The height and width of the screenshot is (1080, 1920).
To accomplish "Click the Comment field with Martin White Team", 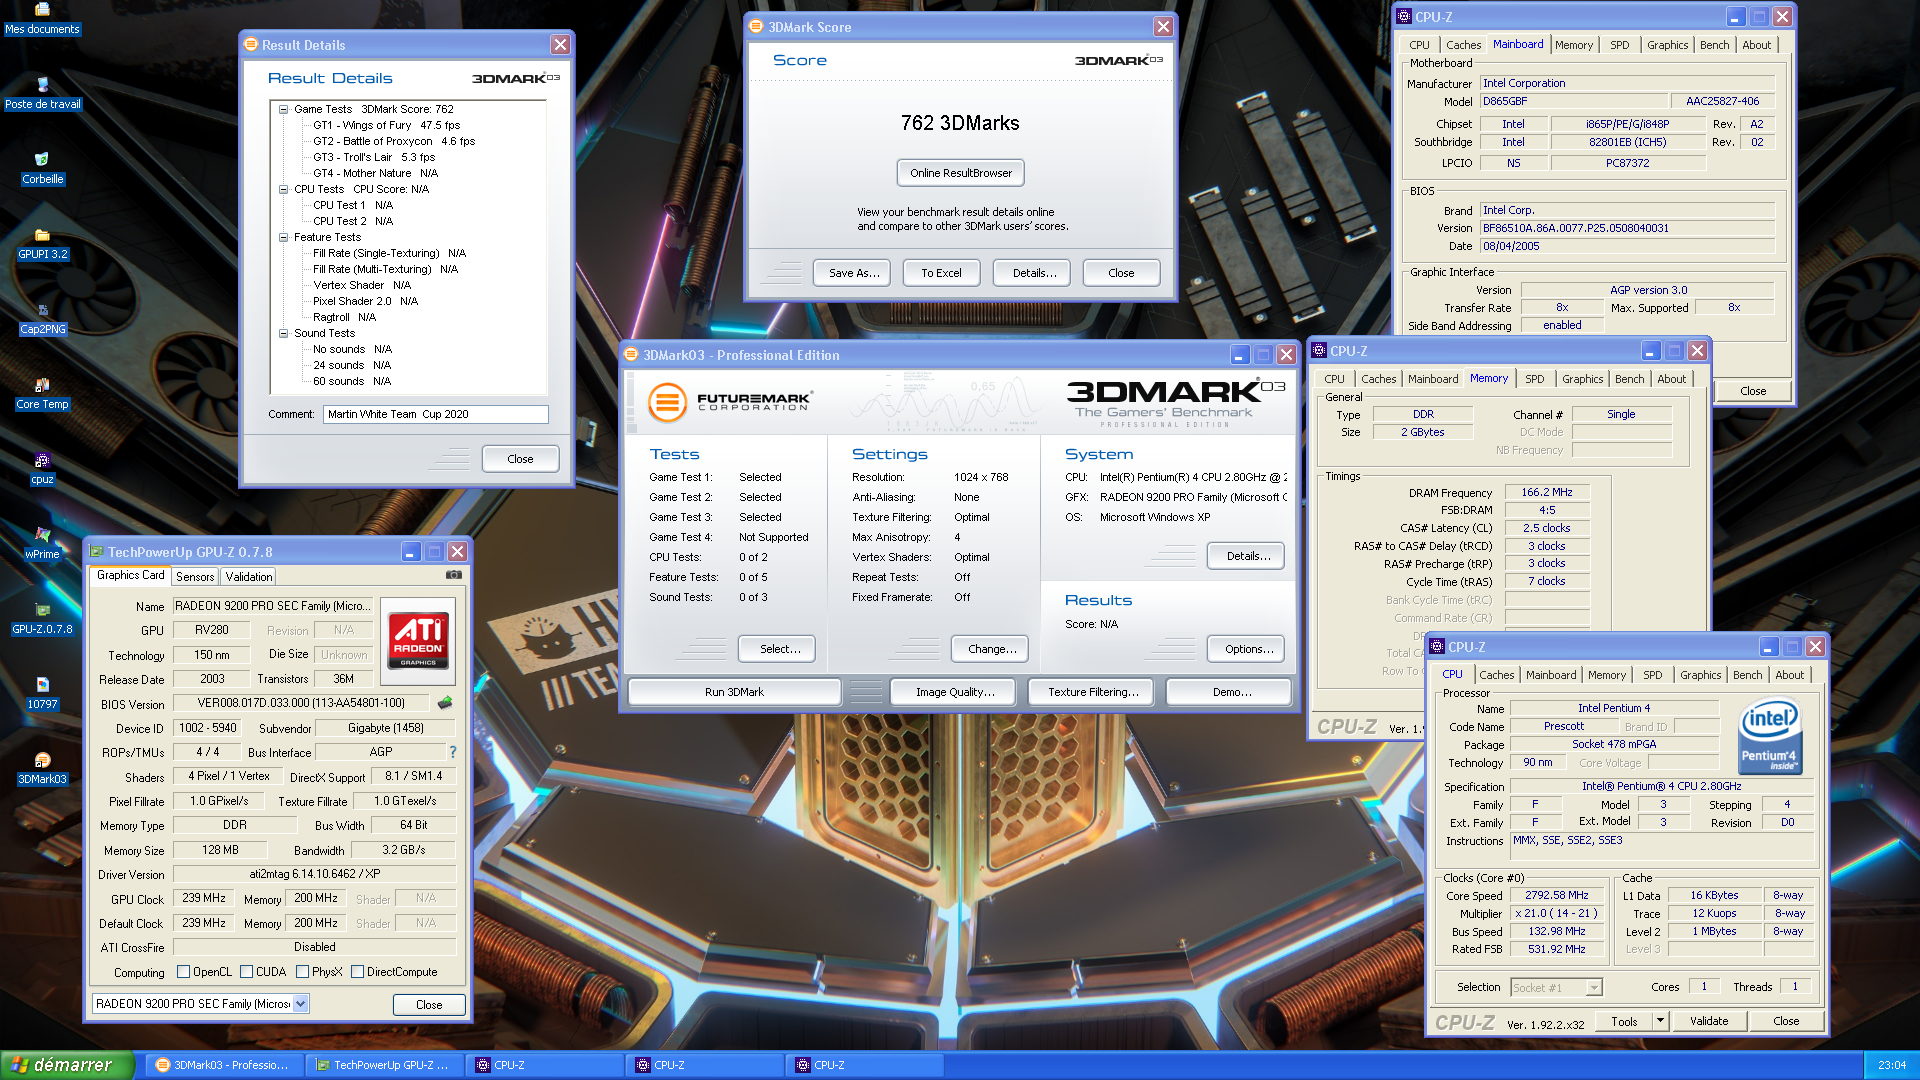I will [435, 414].
